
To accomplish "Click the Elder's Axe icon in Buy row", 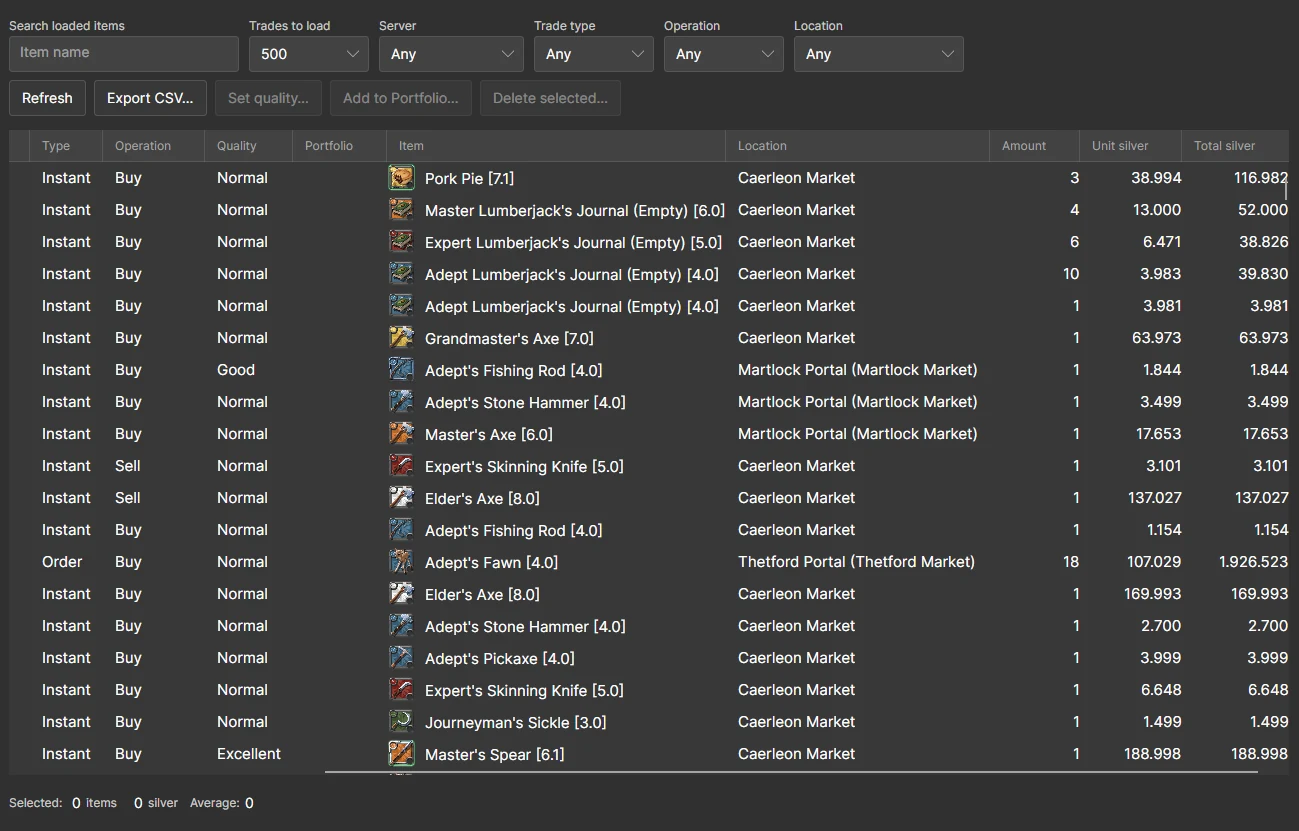I will point(401,594).
